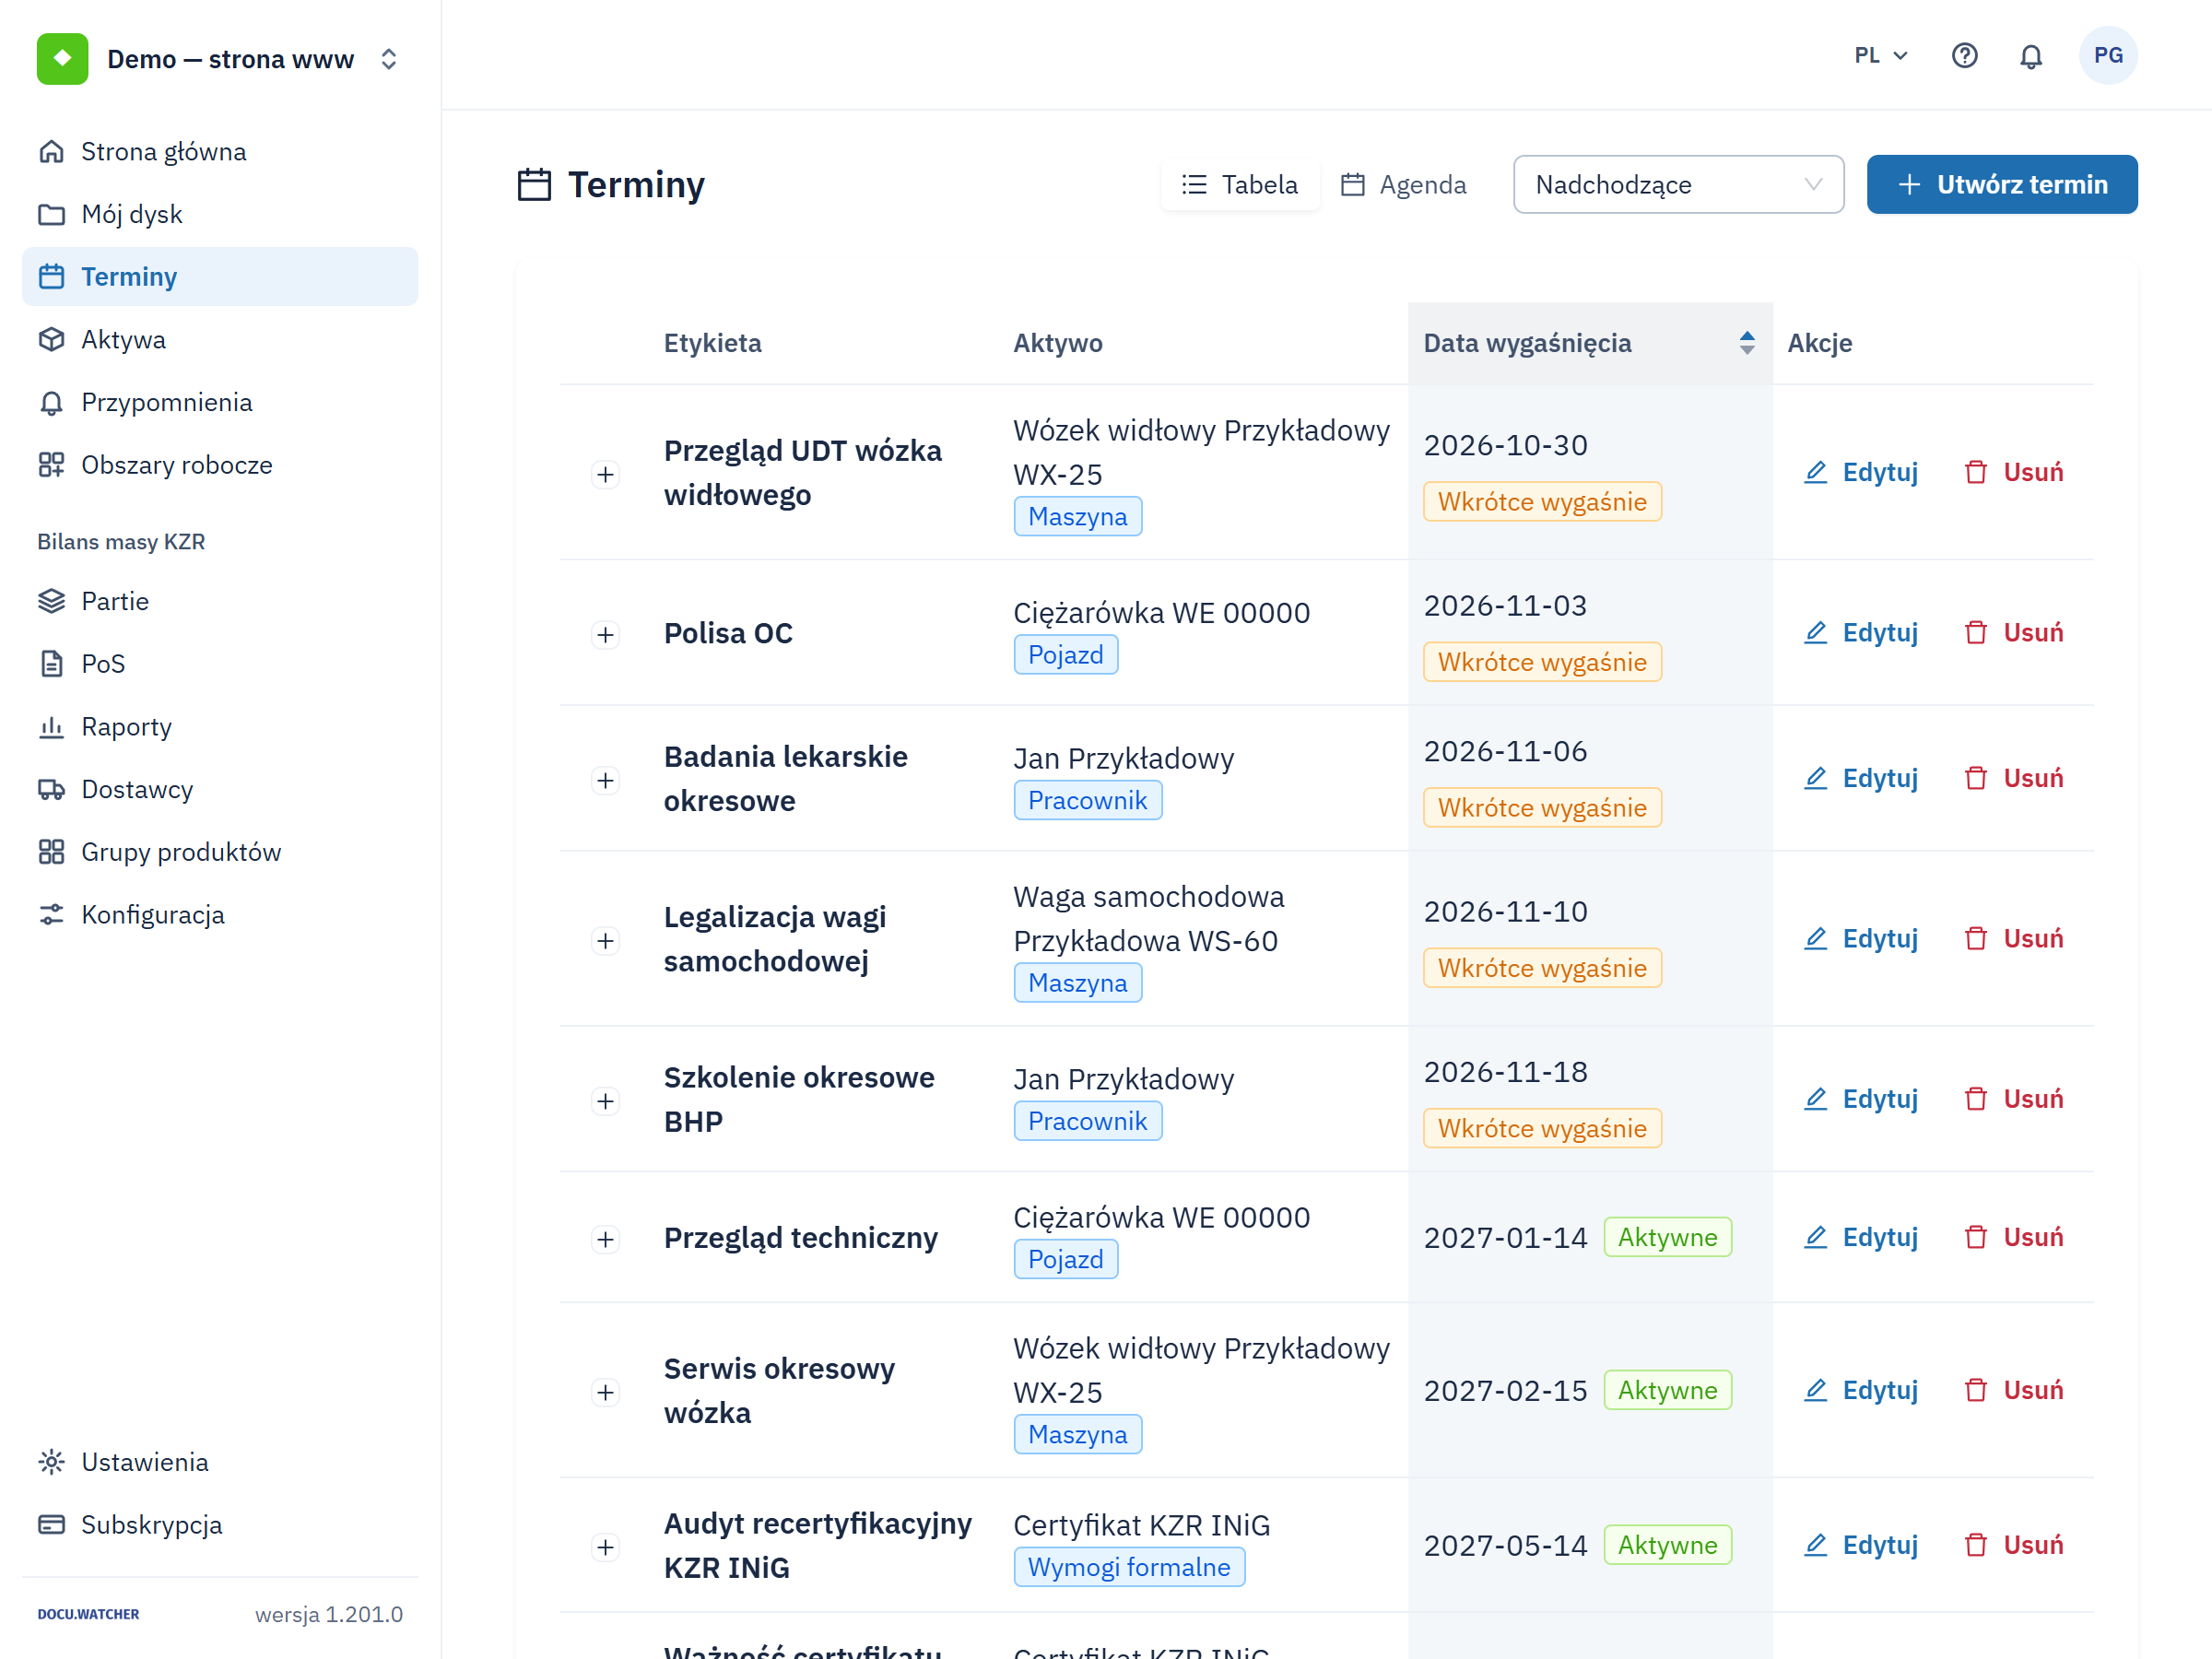Click pencil icon in Polisa OC row
This screenshot has width=2212, height=1659.
coord(1815,632)
